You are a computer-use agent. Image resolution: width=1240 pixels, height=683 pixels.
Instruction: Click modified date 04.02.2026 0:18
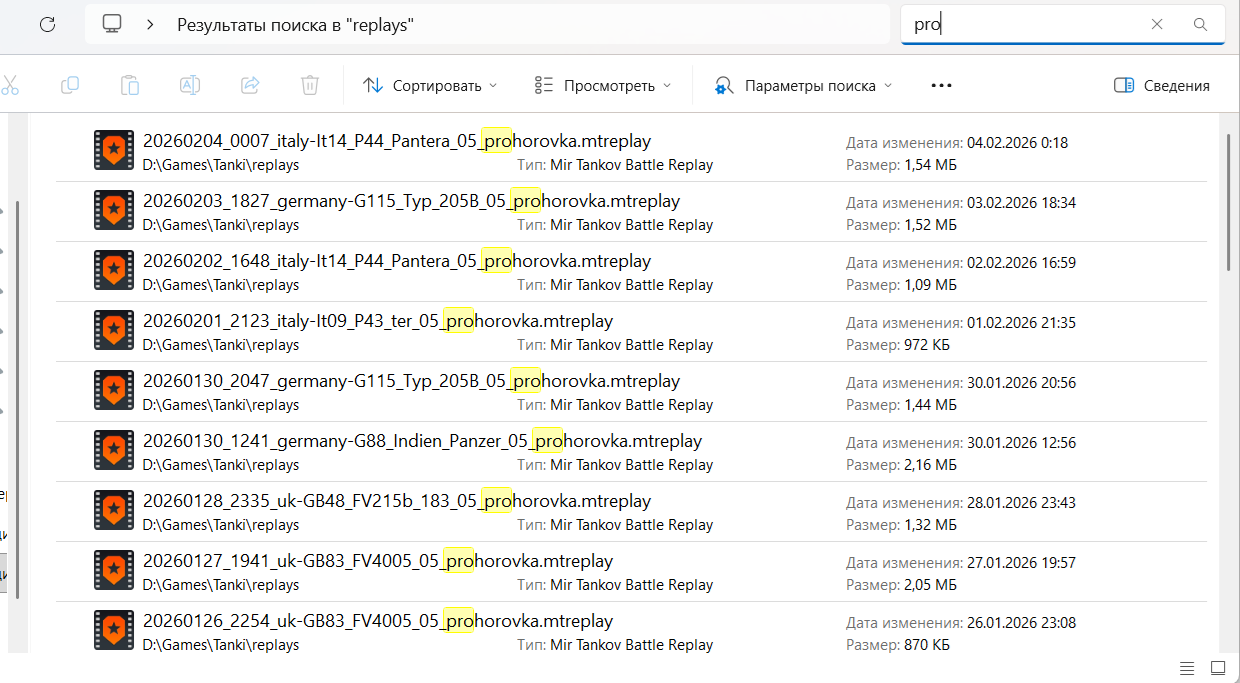(x=1018, y=143)
